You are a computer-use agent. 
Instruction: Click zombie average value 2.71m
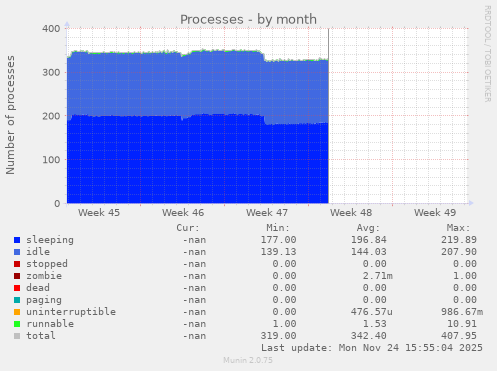tap(378, 276)
